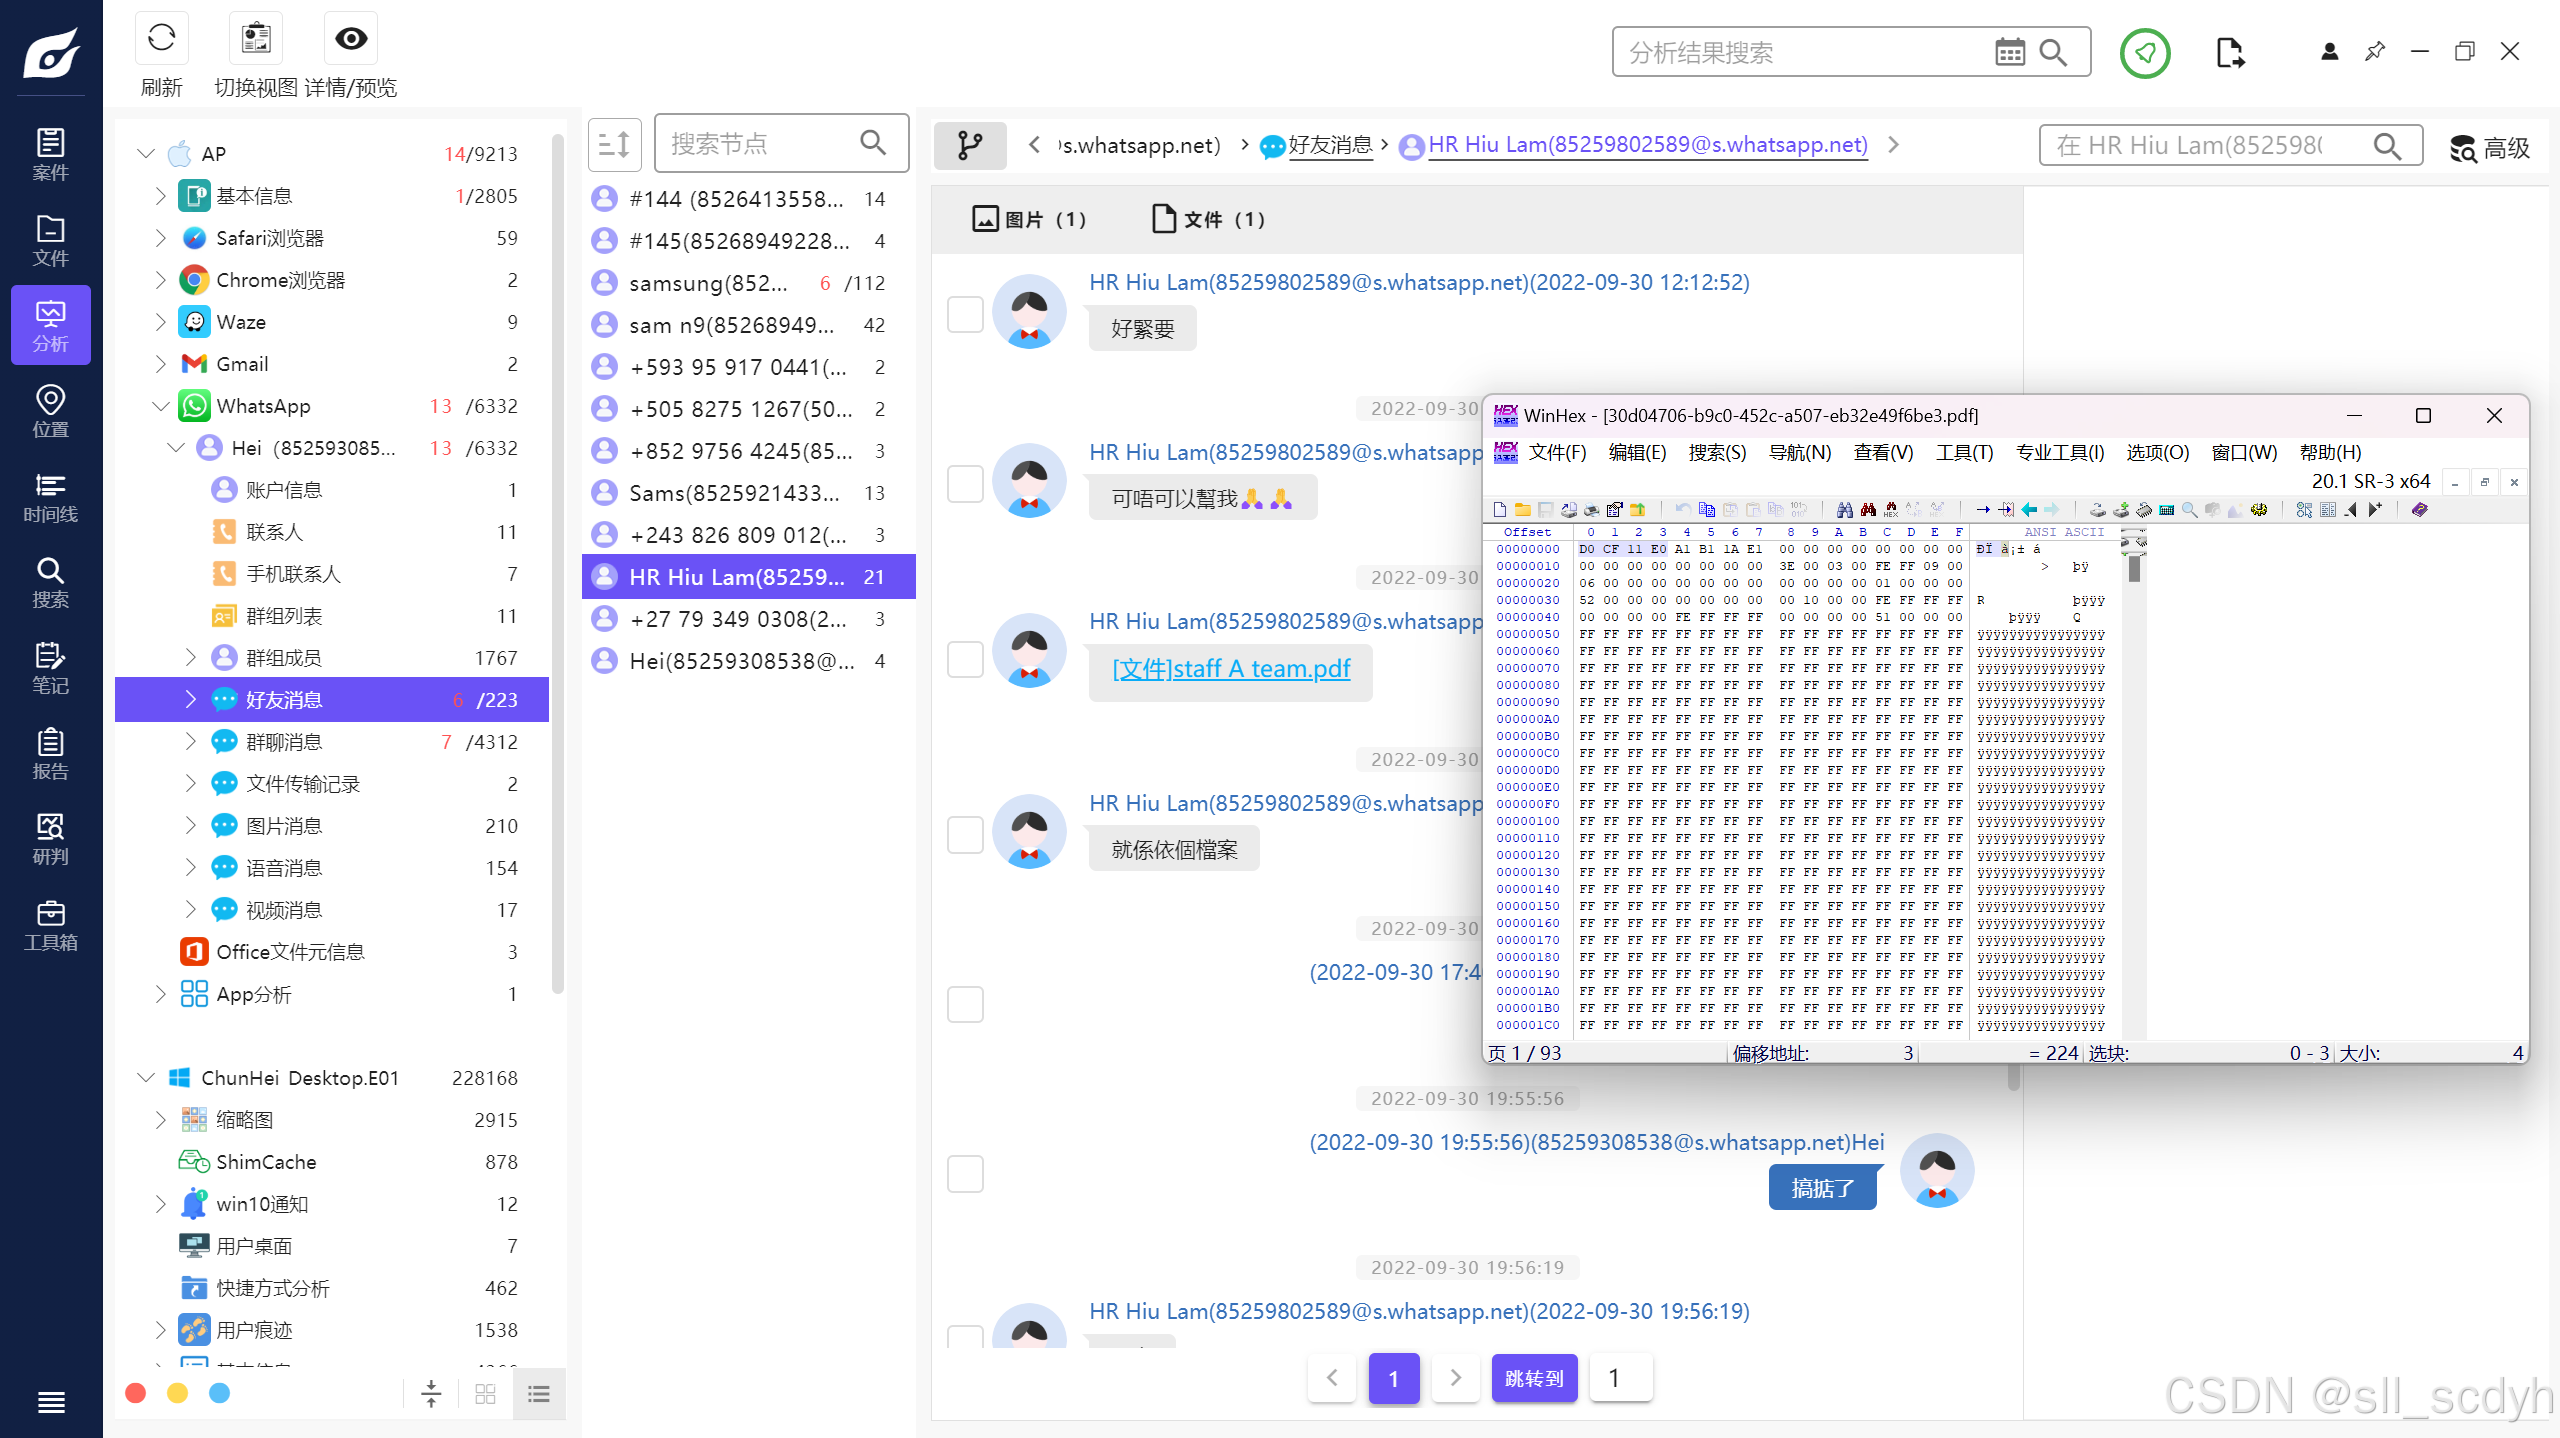Click the node sort order icon
Viewport: 2560px width, 1438px height.
[x=614, y=145]
